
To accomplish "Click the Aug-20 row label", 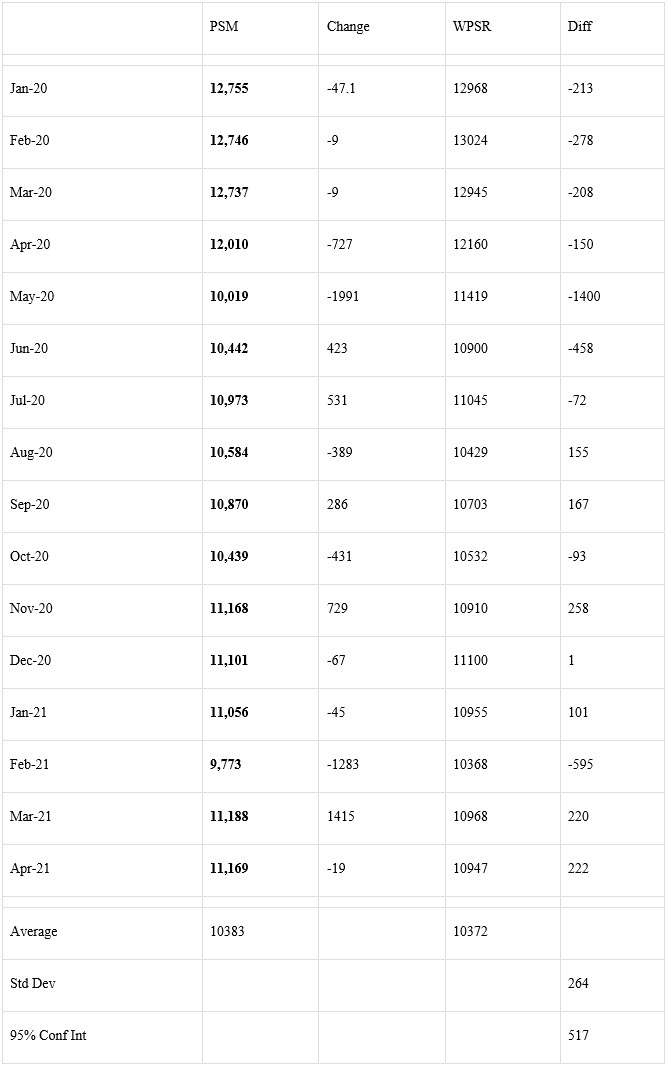I will tap(31, 453).
